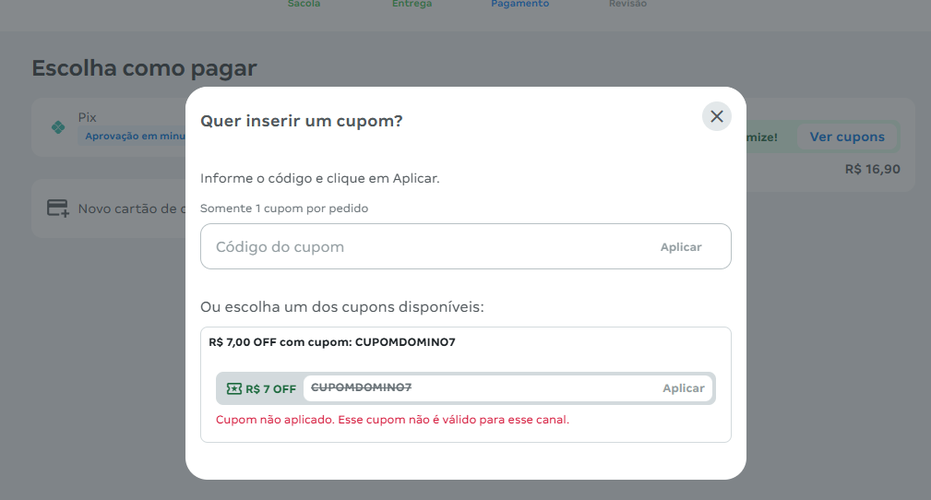931x500 pixels.
Task: Select the Pix diamond icon
Action: coord(58,127)
